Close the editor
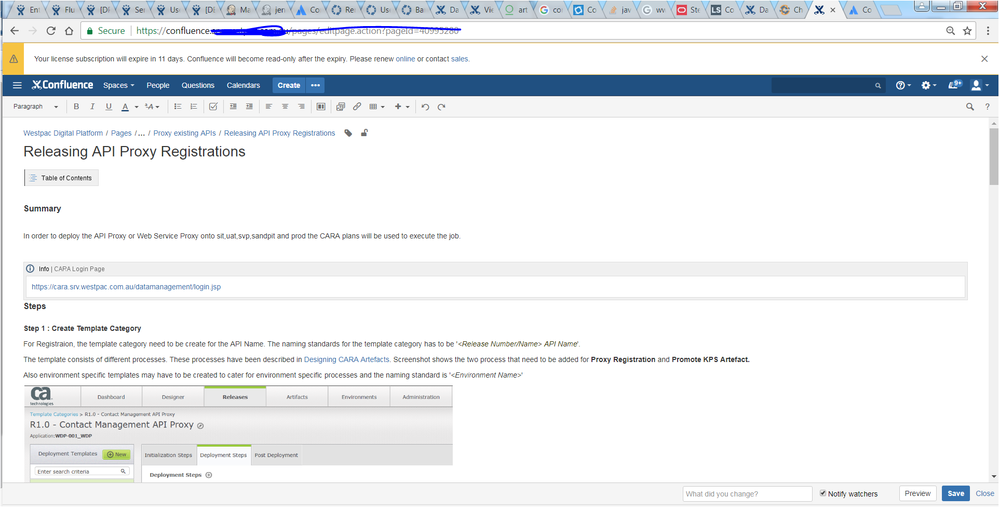This screenshot has height=507, width=999. 984,494
